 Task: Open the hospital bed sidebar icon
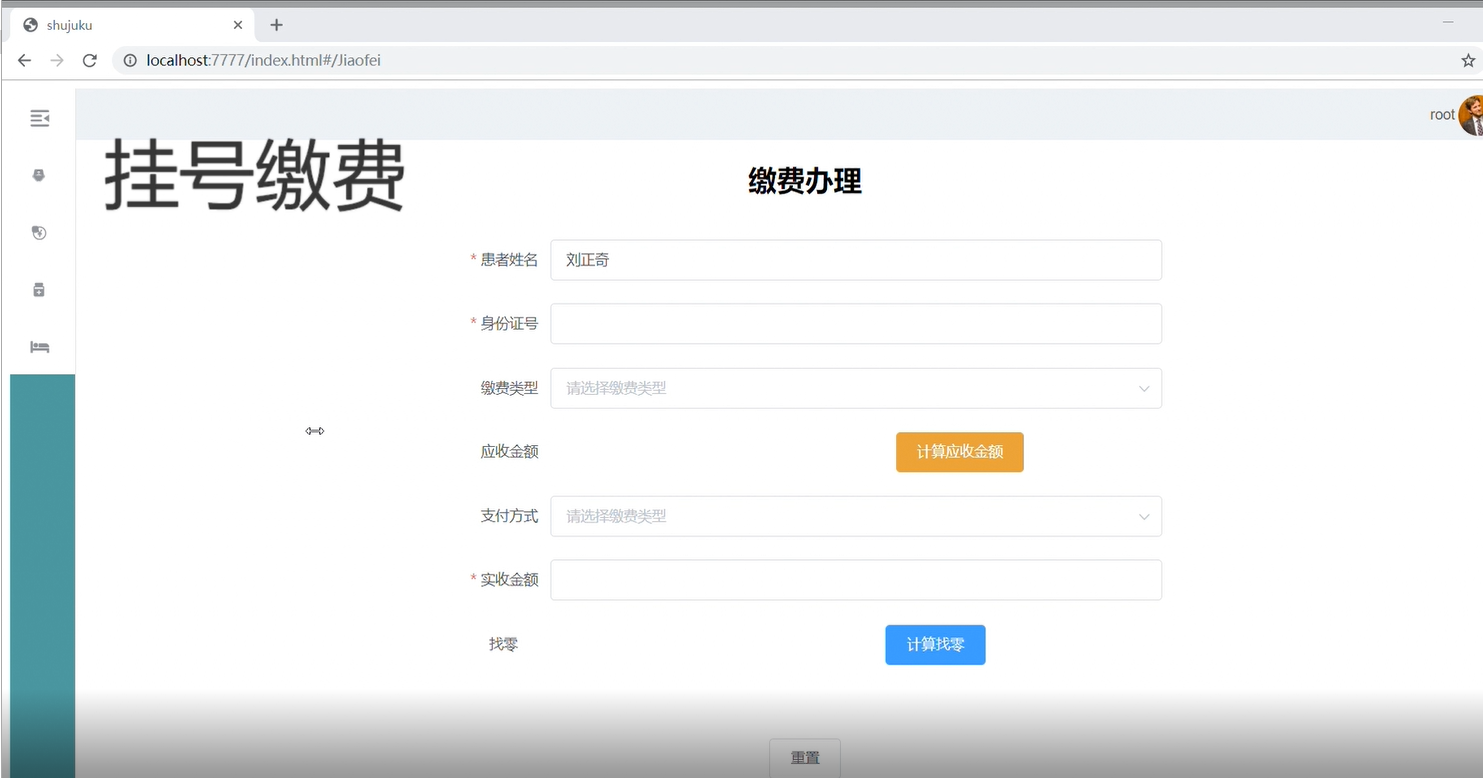point(39,347)
